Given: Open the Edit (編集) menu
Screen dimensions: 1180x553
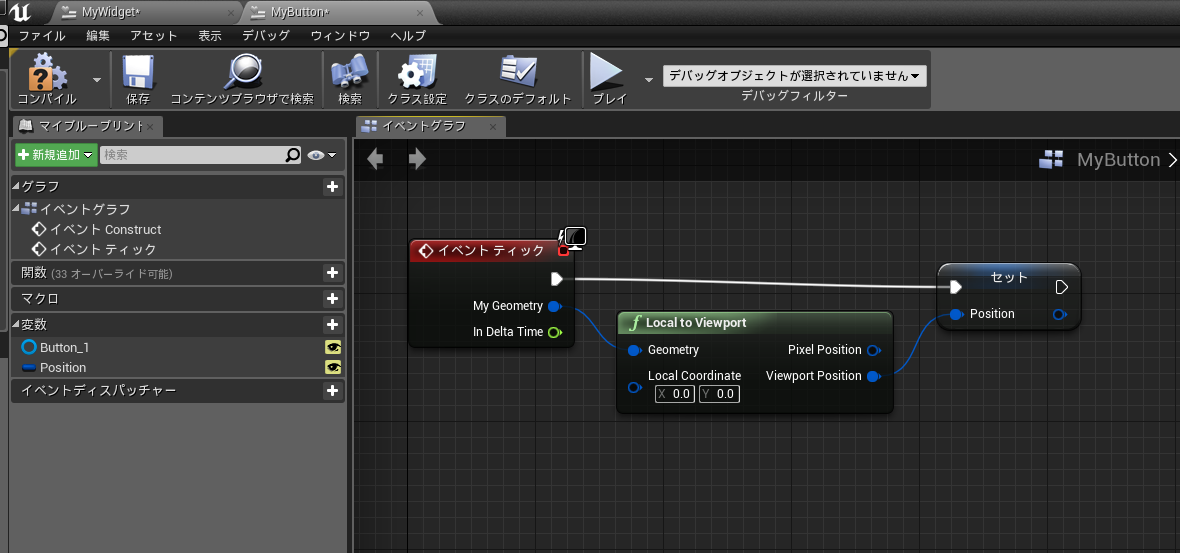Looking at the screenshot, I should point(98,36).
